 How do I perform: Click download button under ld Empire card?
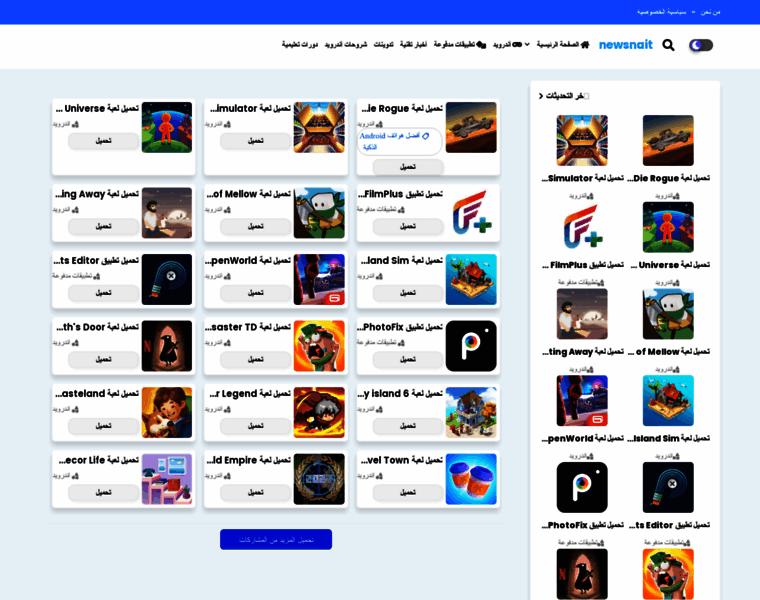point(255,492)
